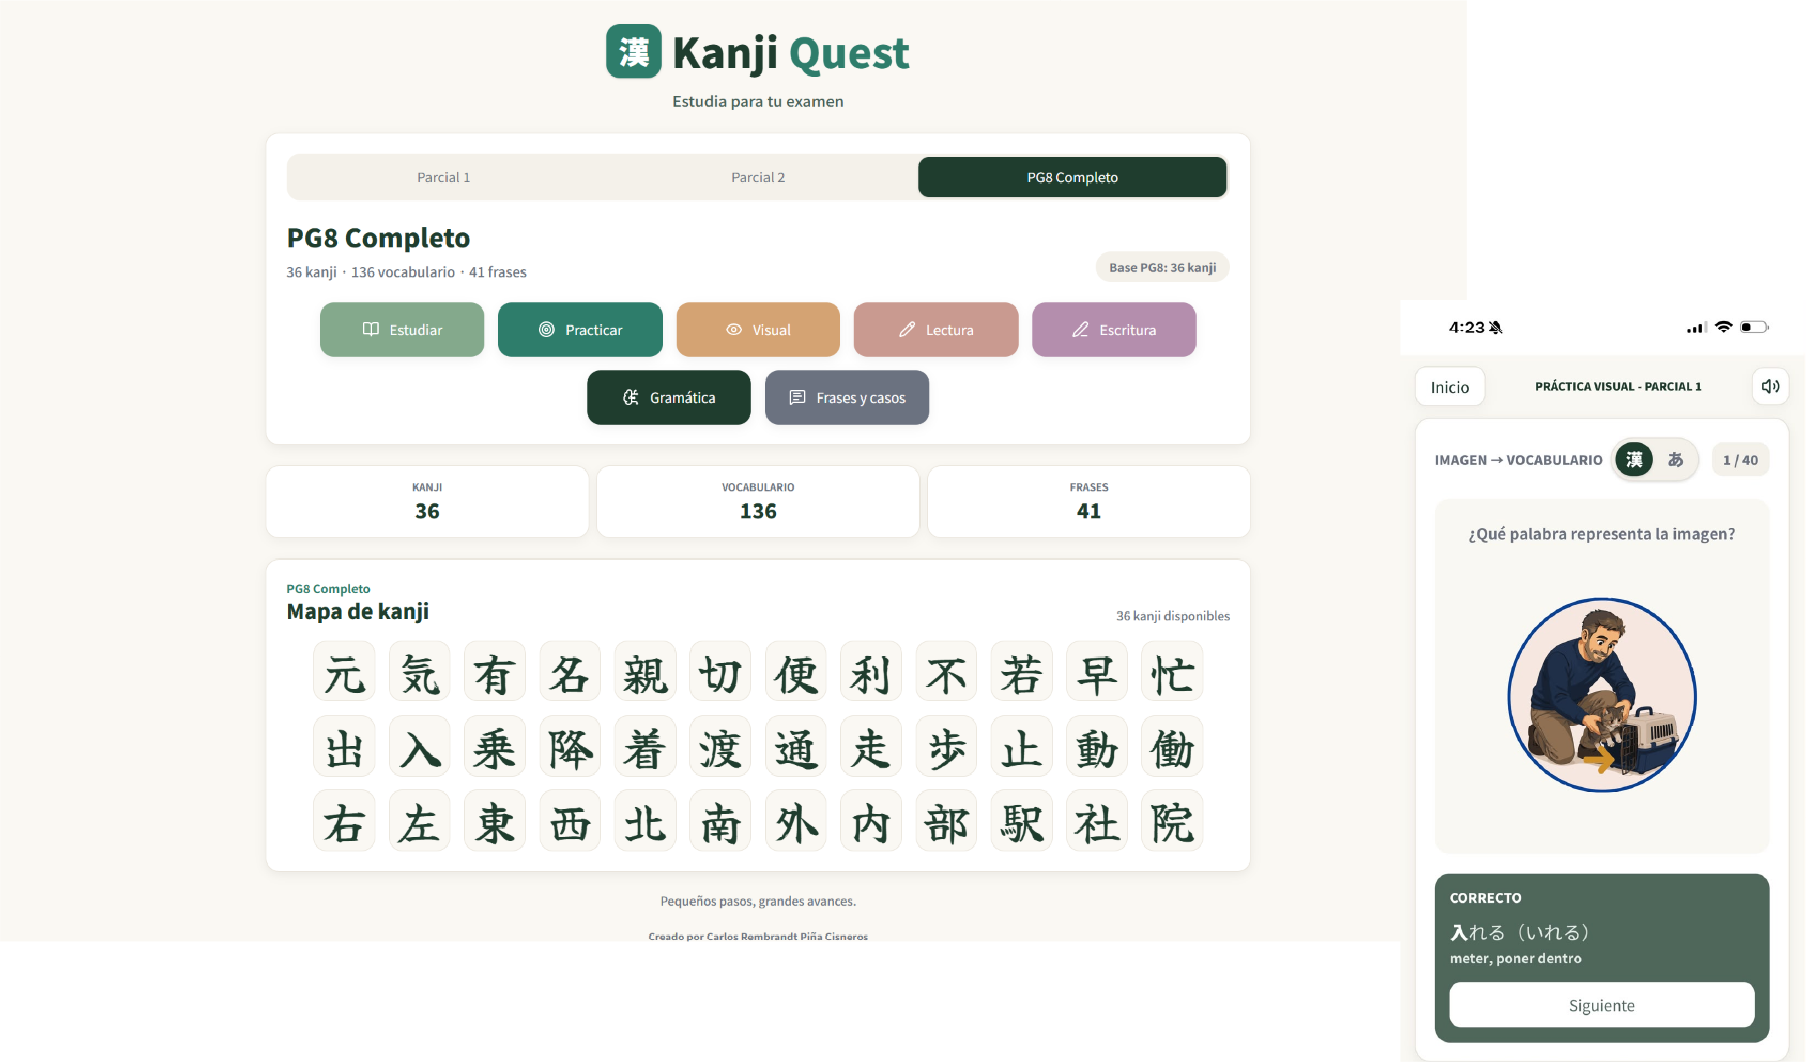Toggle the speaker sound icon in phone view

(x=1770, y=386)
